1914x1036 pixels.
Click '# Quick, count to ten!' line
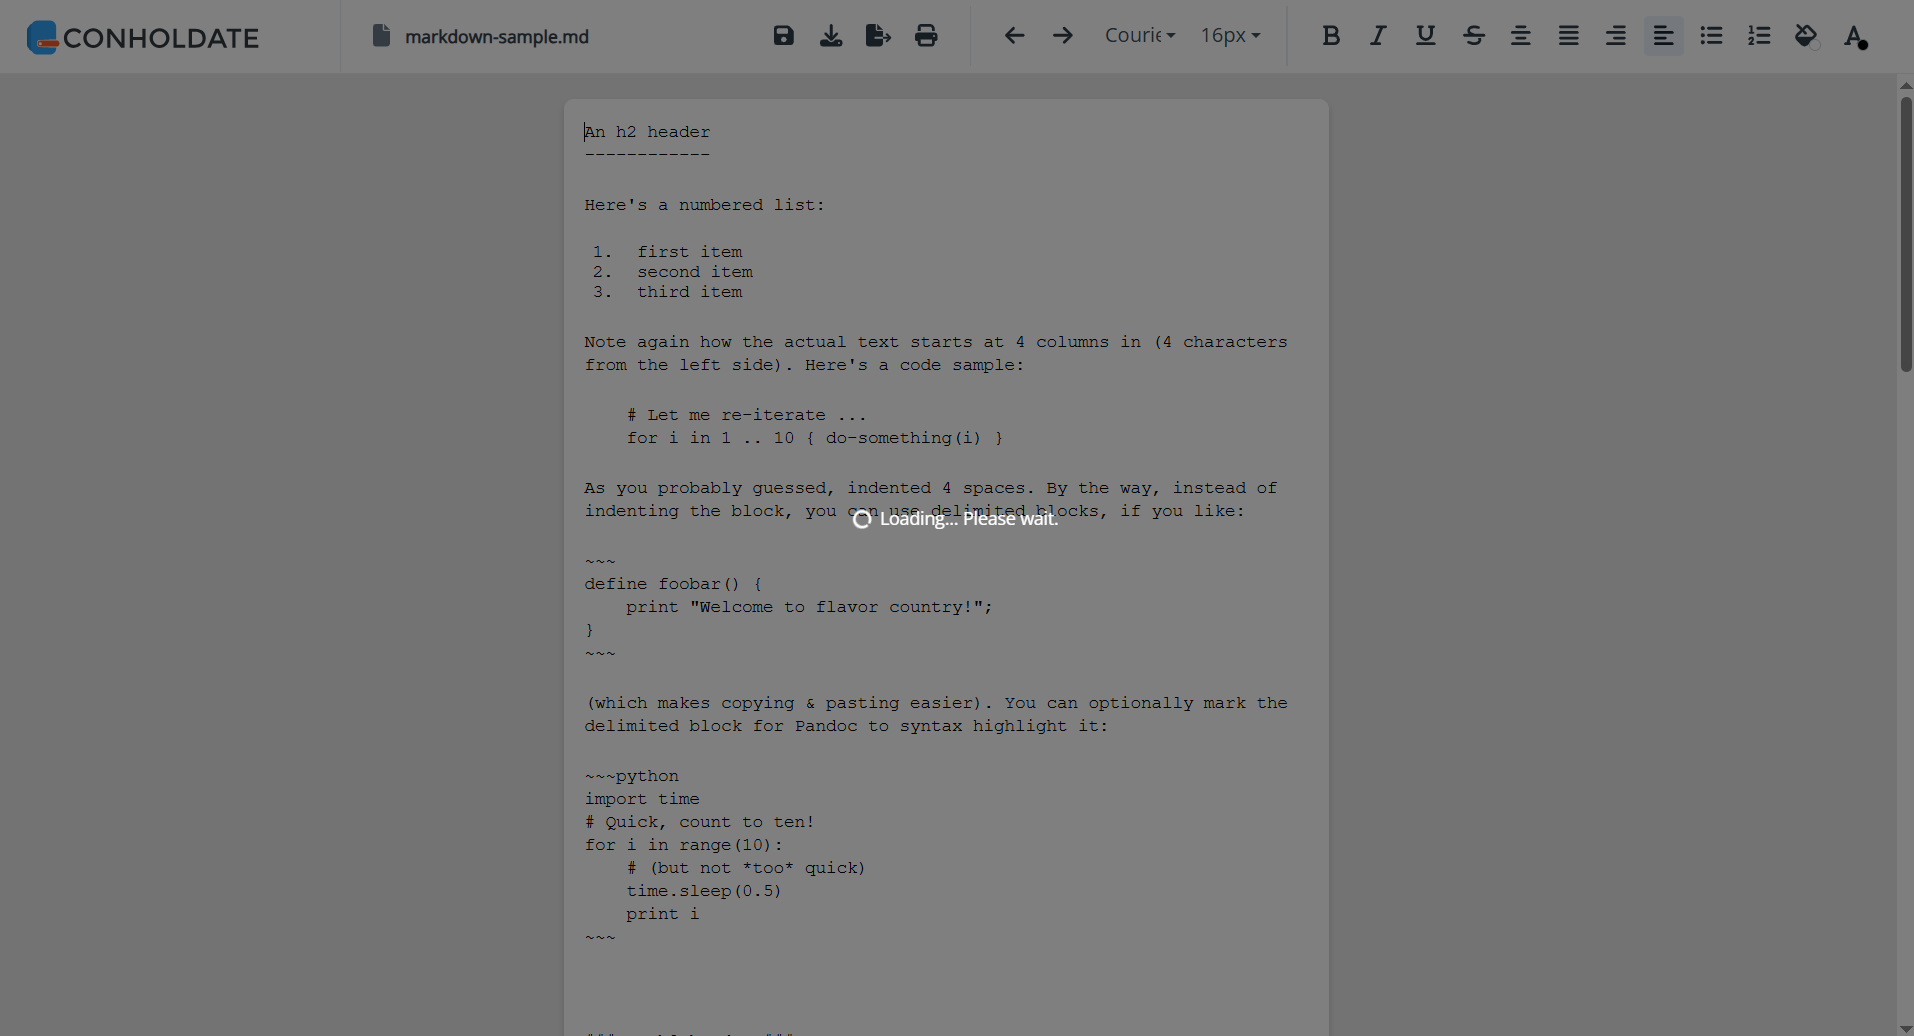pyautogui.click(x=700, y=822)
